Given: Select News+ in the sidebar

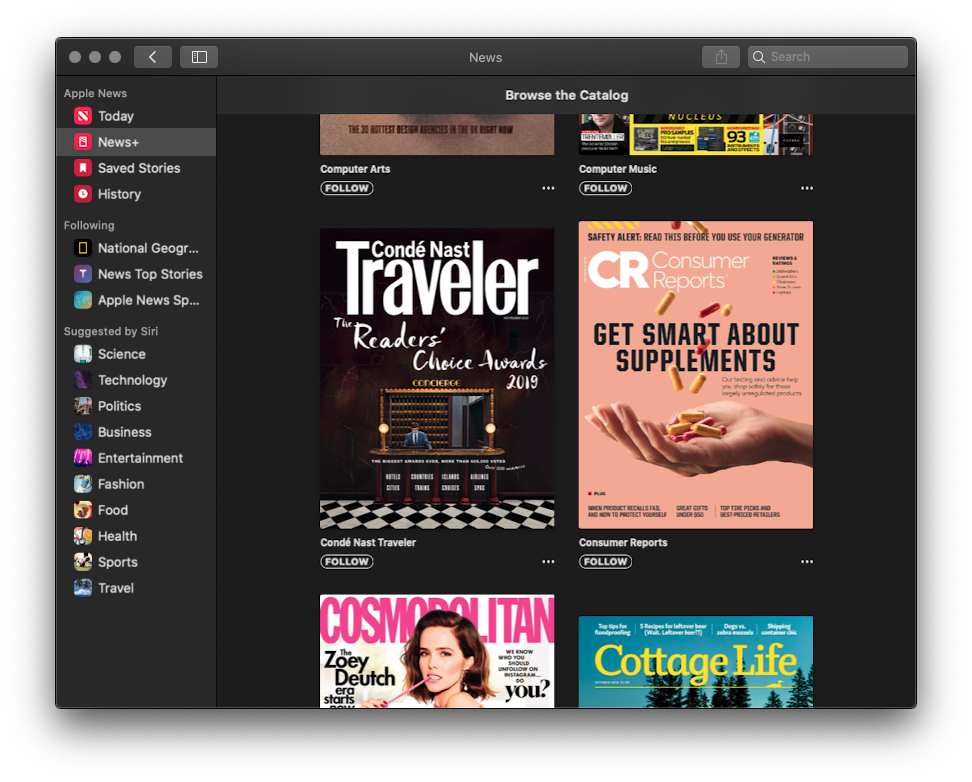Looking at the screenshot, I should pyautogui.click(x=118, y=142).
